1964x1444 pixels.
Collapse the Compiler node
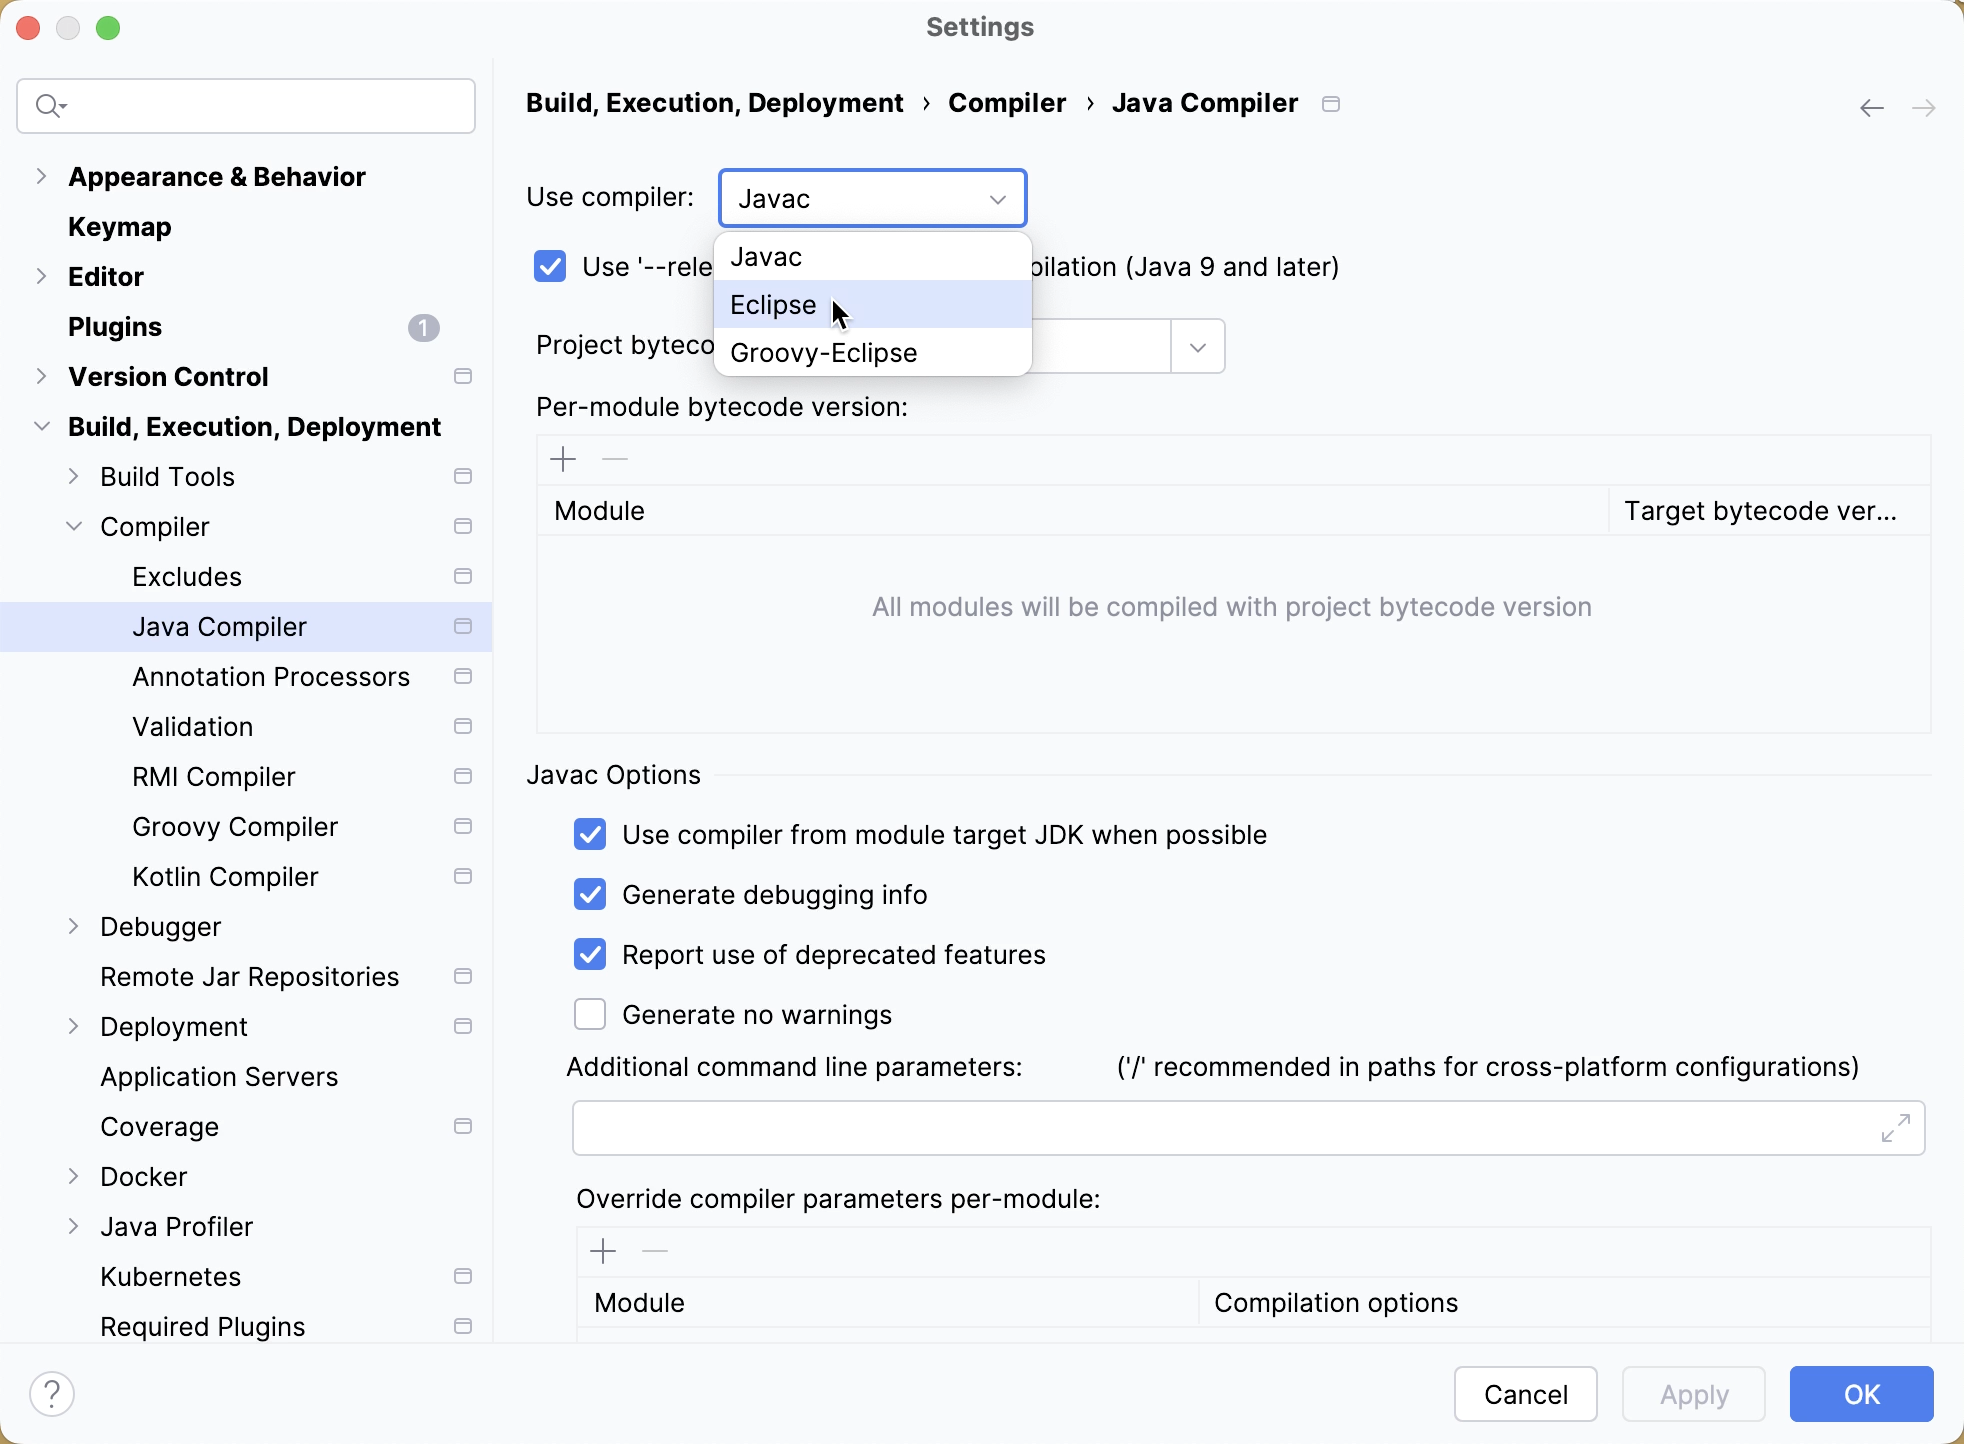click(x=73, y=527)
